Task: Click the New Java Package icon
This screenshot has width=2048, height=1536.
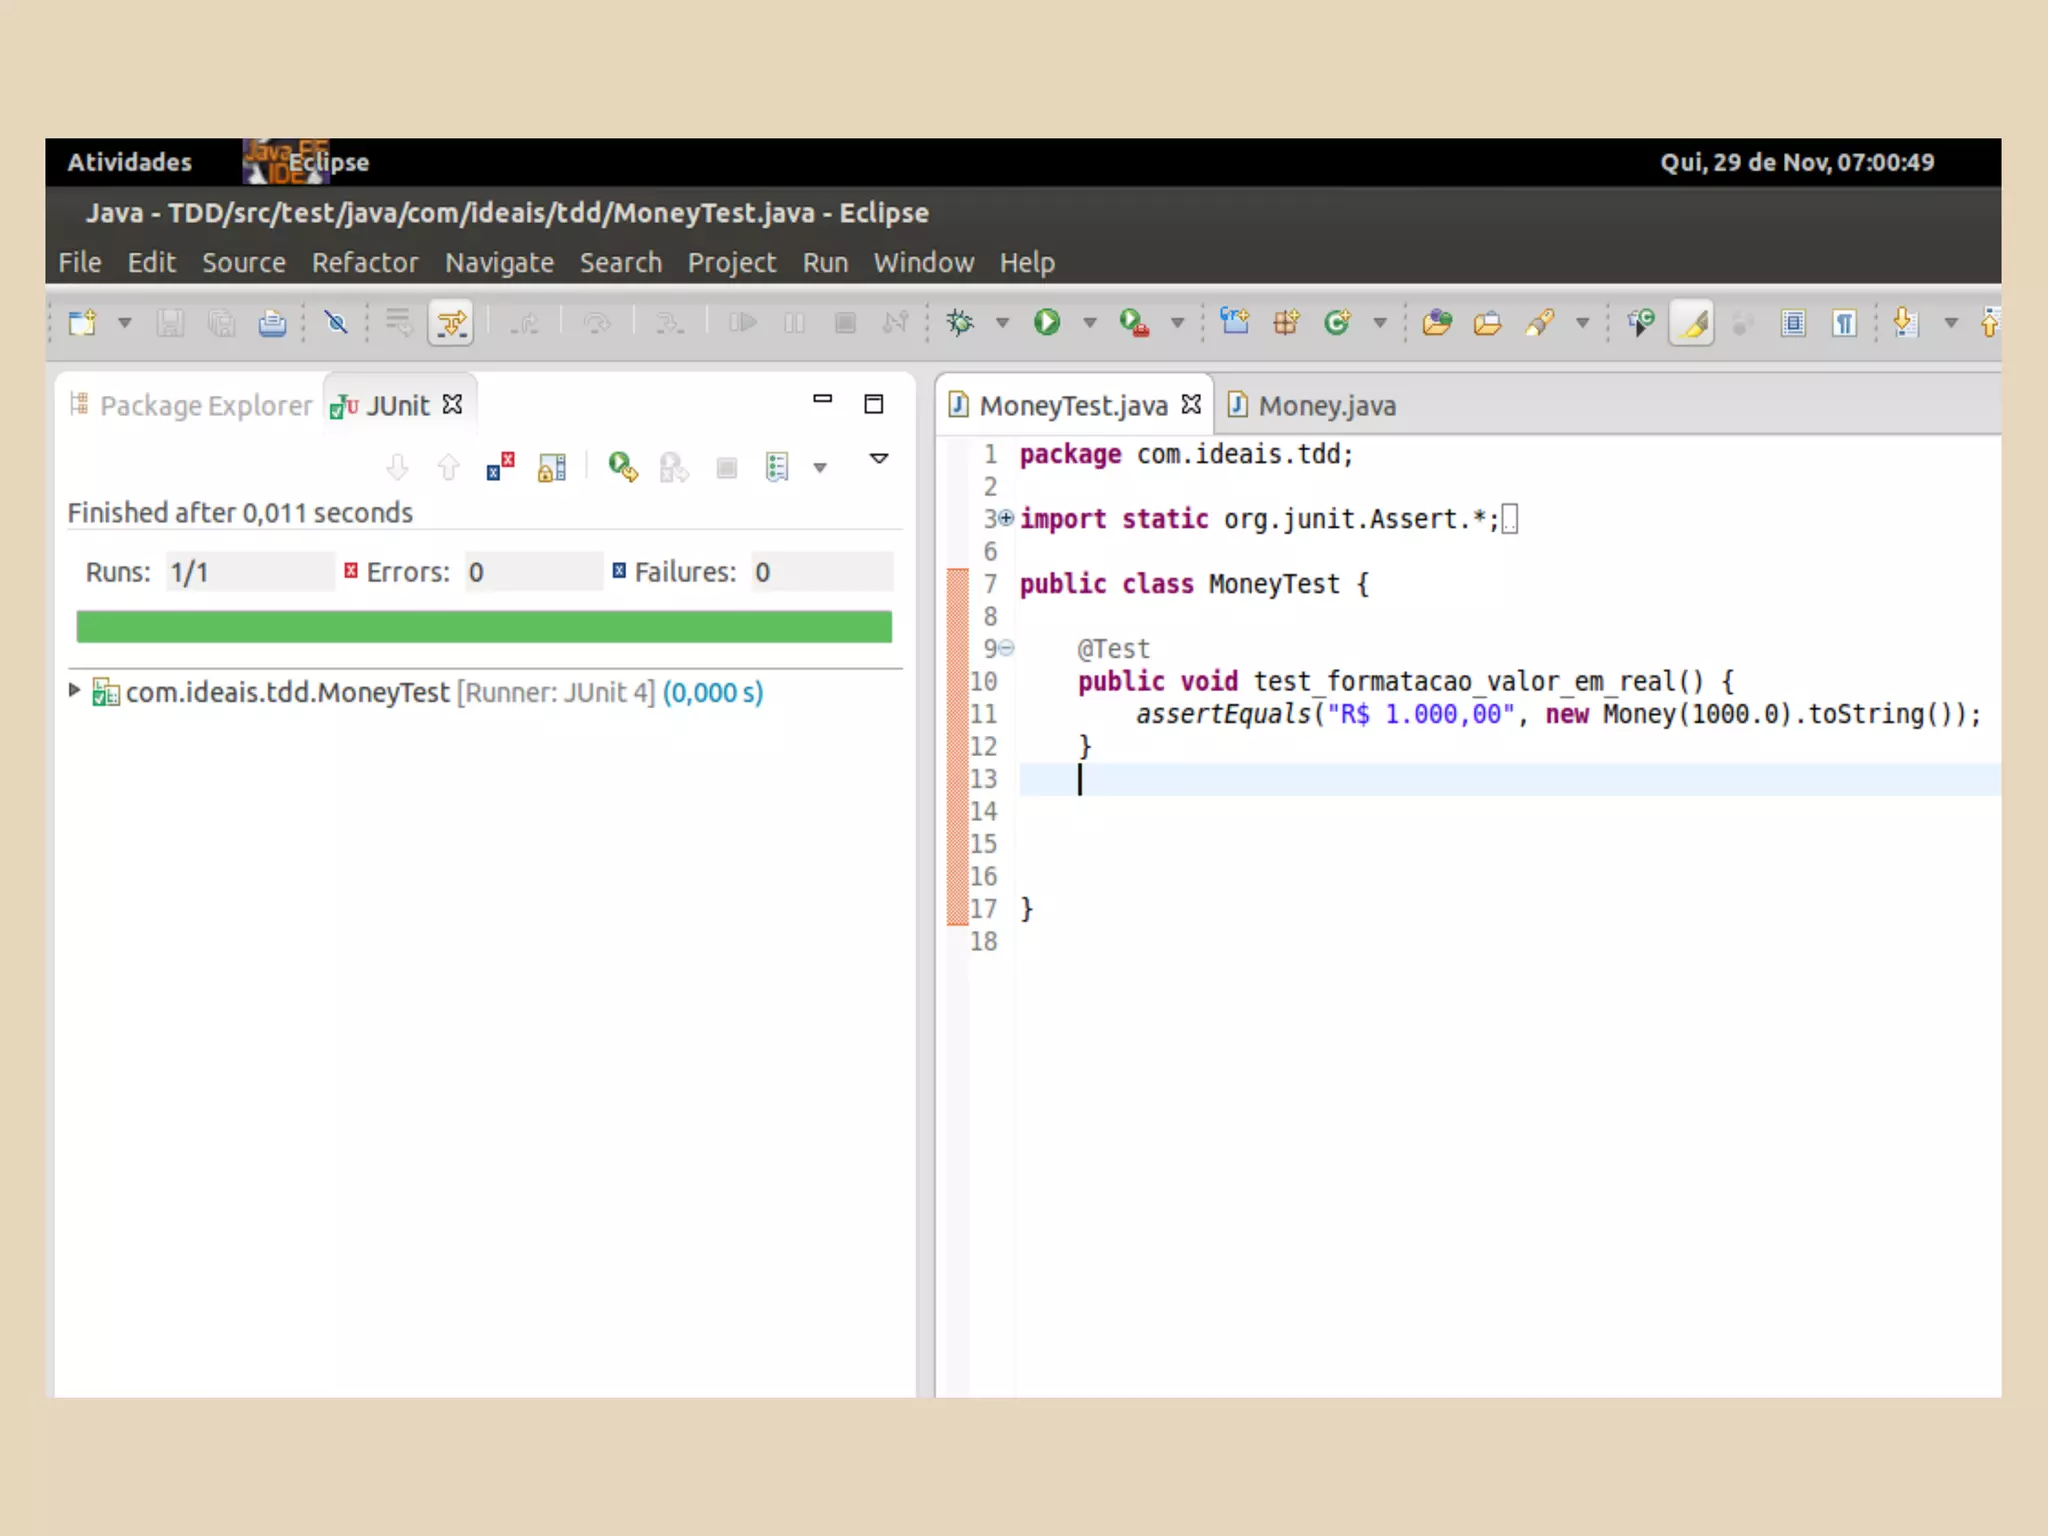Action: click(1286, 322)
